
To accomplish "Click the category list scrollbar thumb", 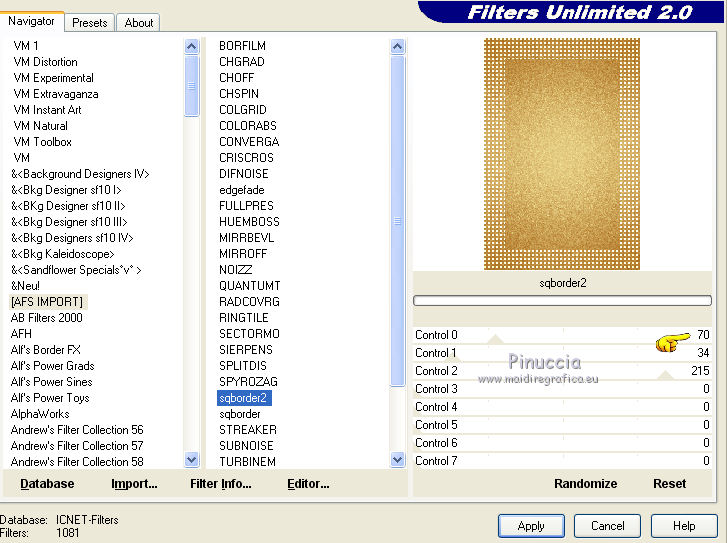I will tap(191, 86).
